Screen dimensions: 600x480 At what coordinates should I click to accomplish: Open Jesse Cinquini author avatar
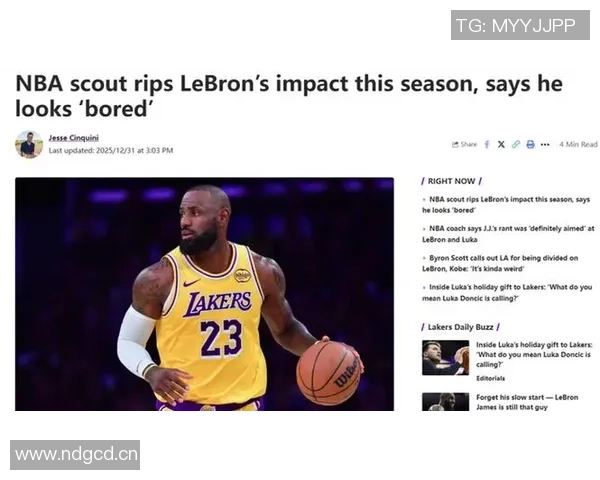tap(29, 144)
